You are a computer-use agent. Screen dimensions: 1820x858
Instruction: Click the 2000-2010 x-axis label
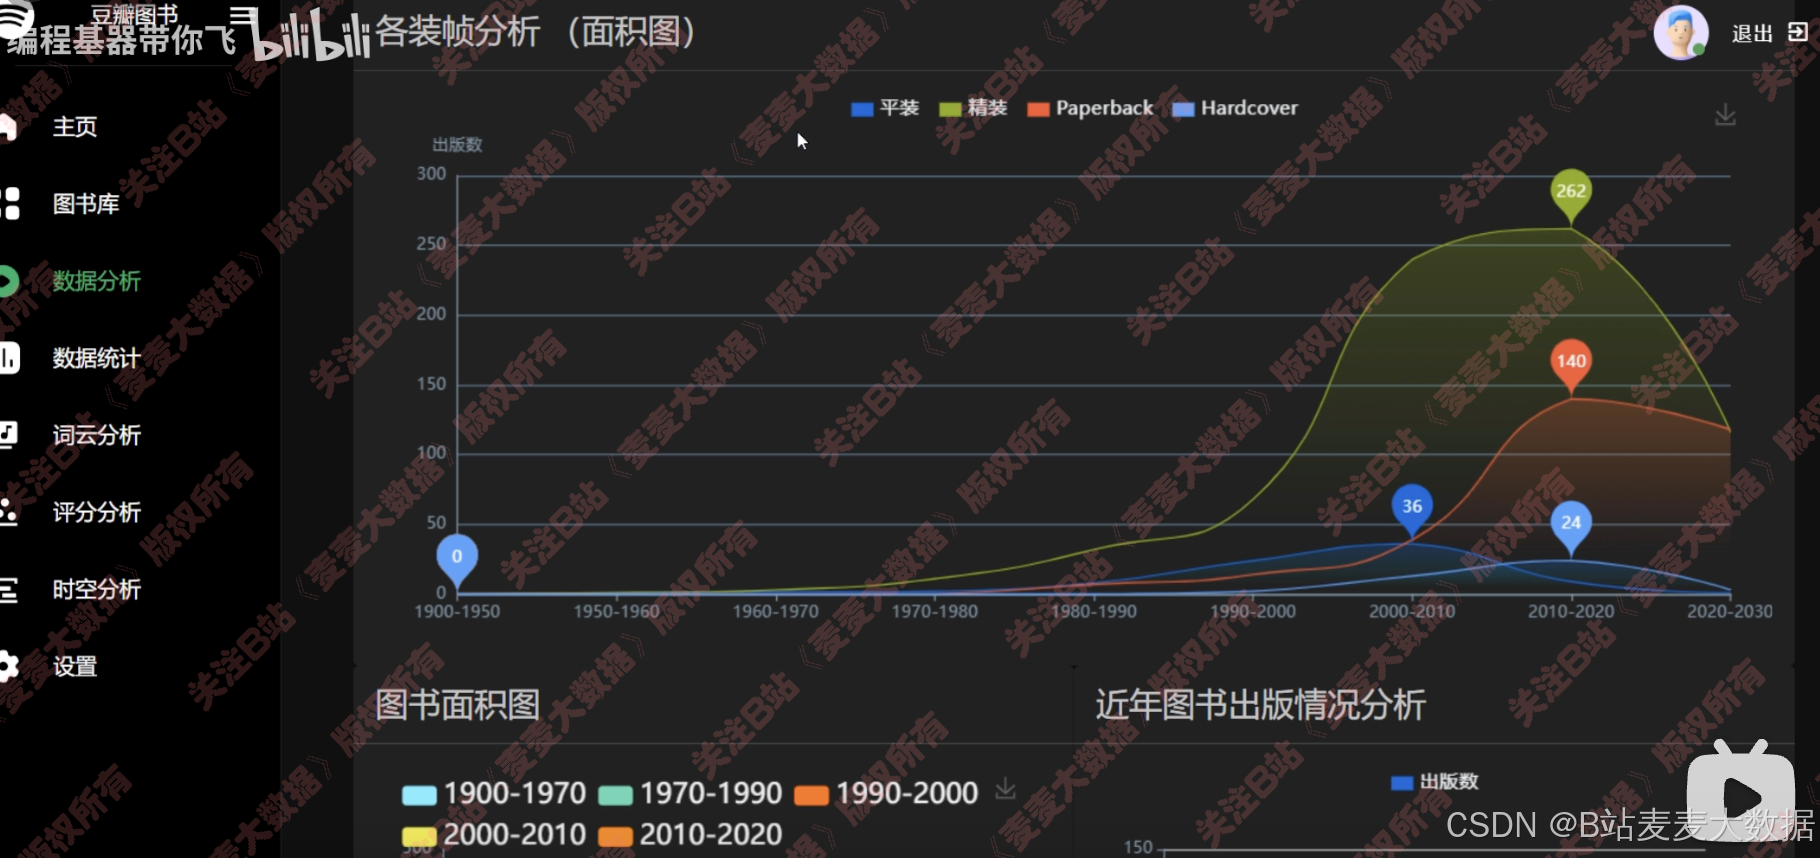[1412, 611]
